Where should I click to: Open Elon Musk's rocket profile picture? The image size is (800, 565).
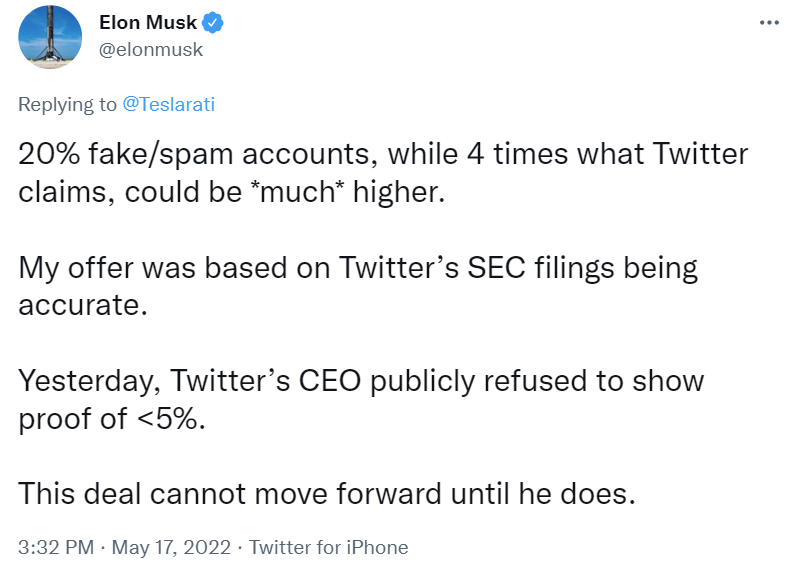[50, 37]
